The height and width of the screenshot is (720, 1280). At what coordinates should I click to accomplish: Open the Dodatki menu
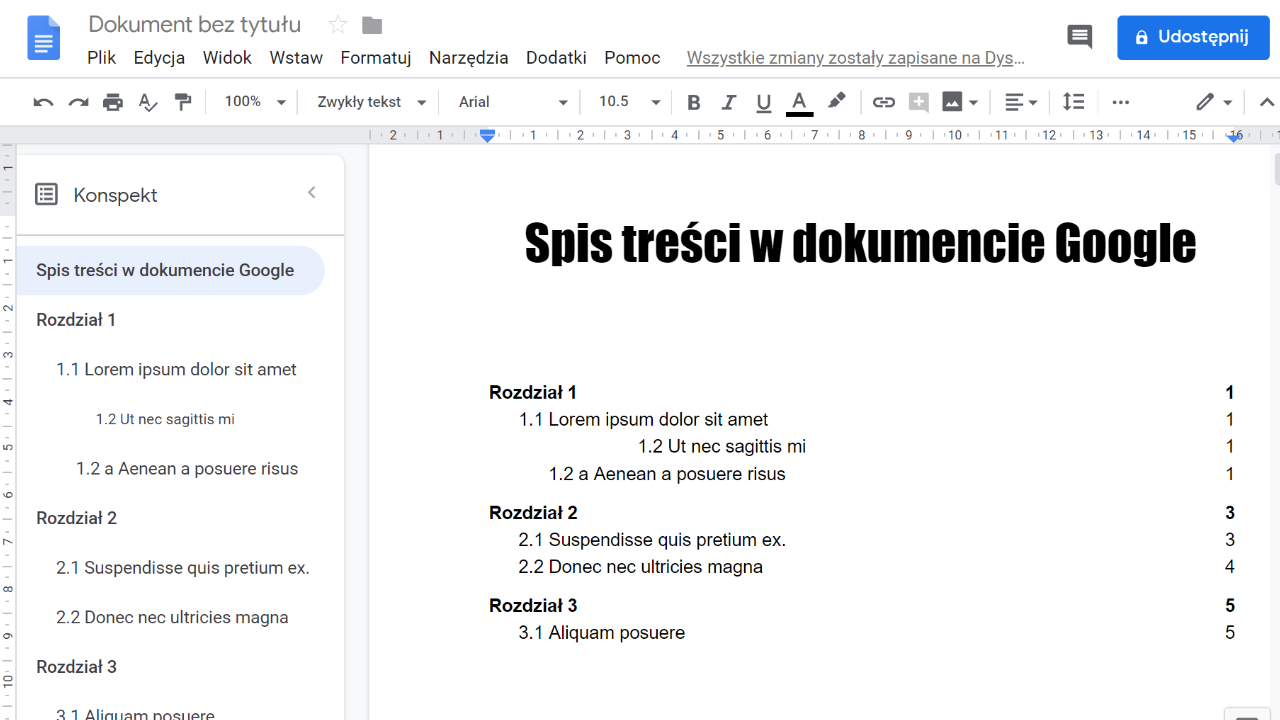click(556, 58)
